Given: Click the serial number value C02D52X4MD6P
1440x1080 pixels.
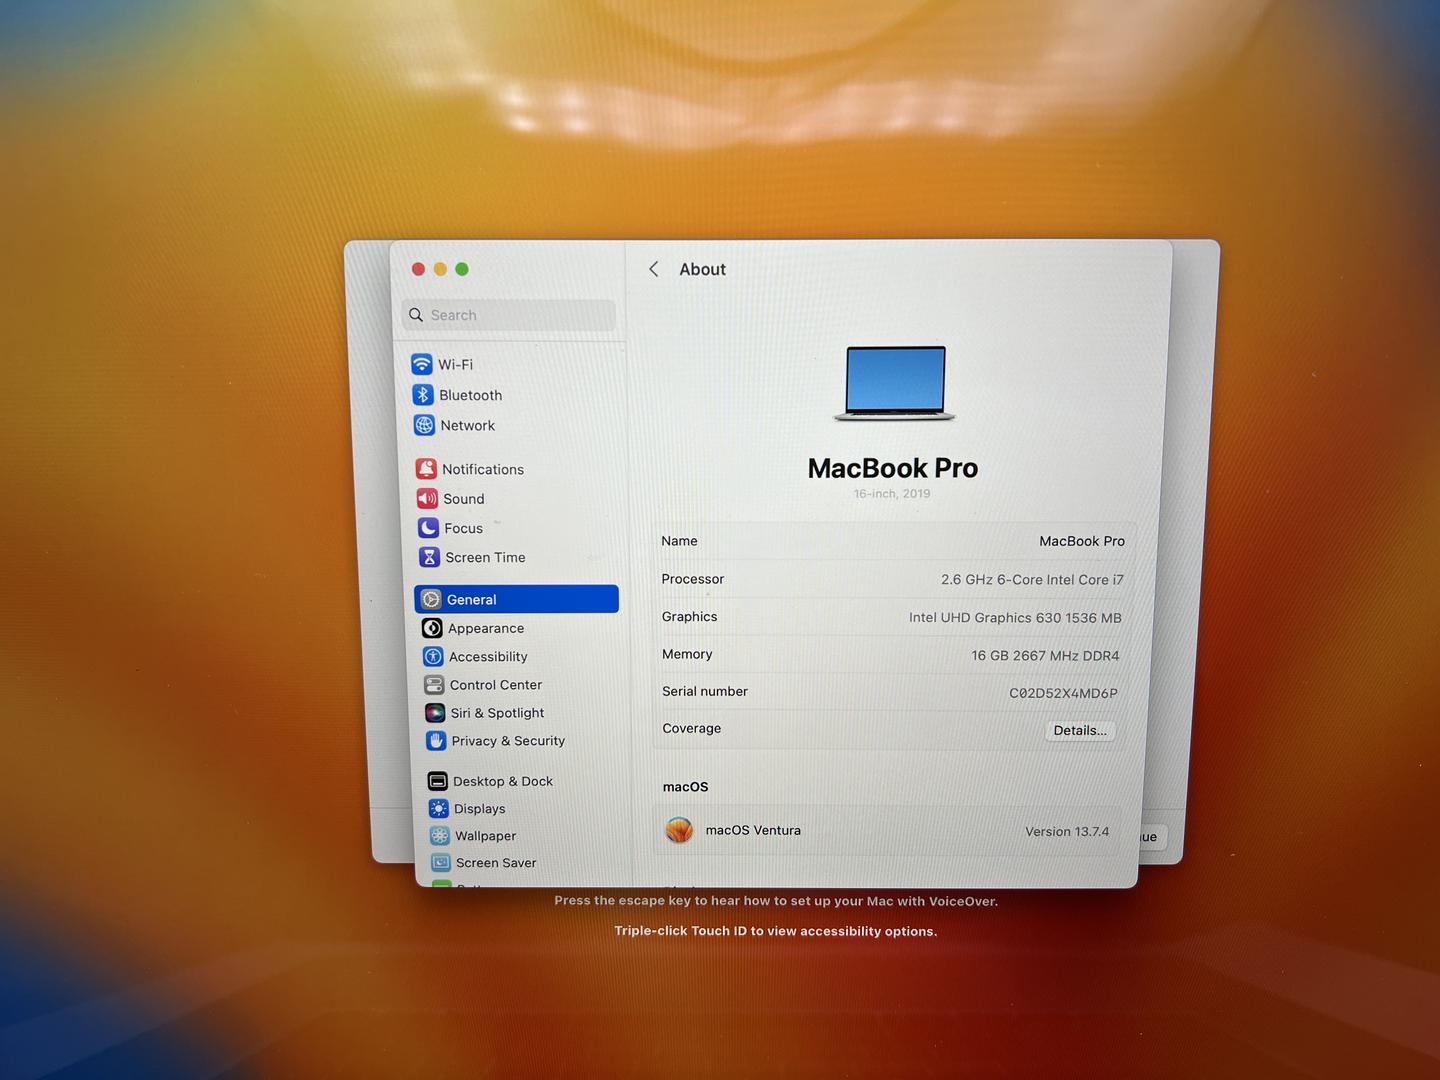Looking at the screenshot, I should pyautogui.click(x=1063, y=693).
